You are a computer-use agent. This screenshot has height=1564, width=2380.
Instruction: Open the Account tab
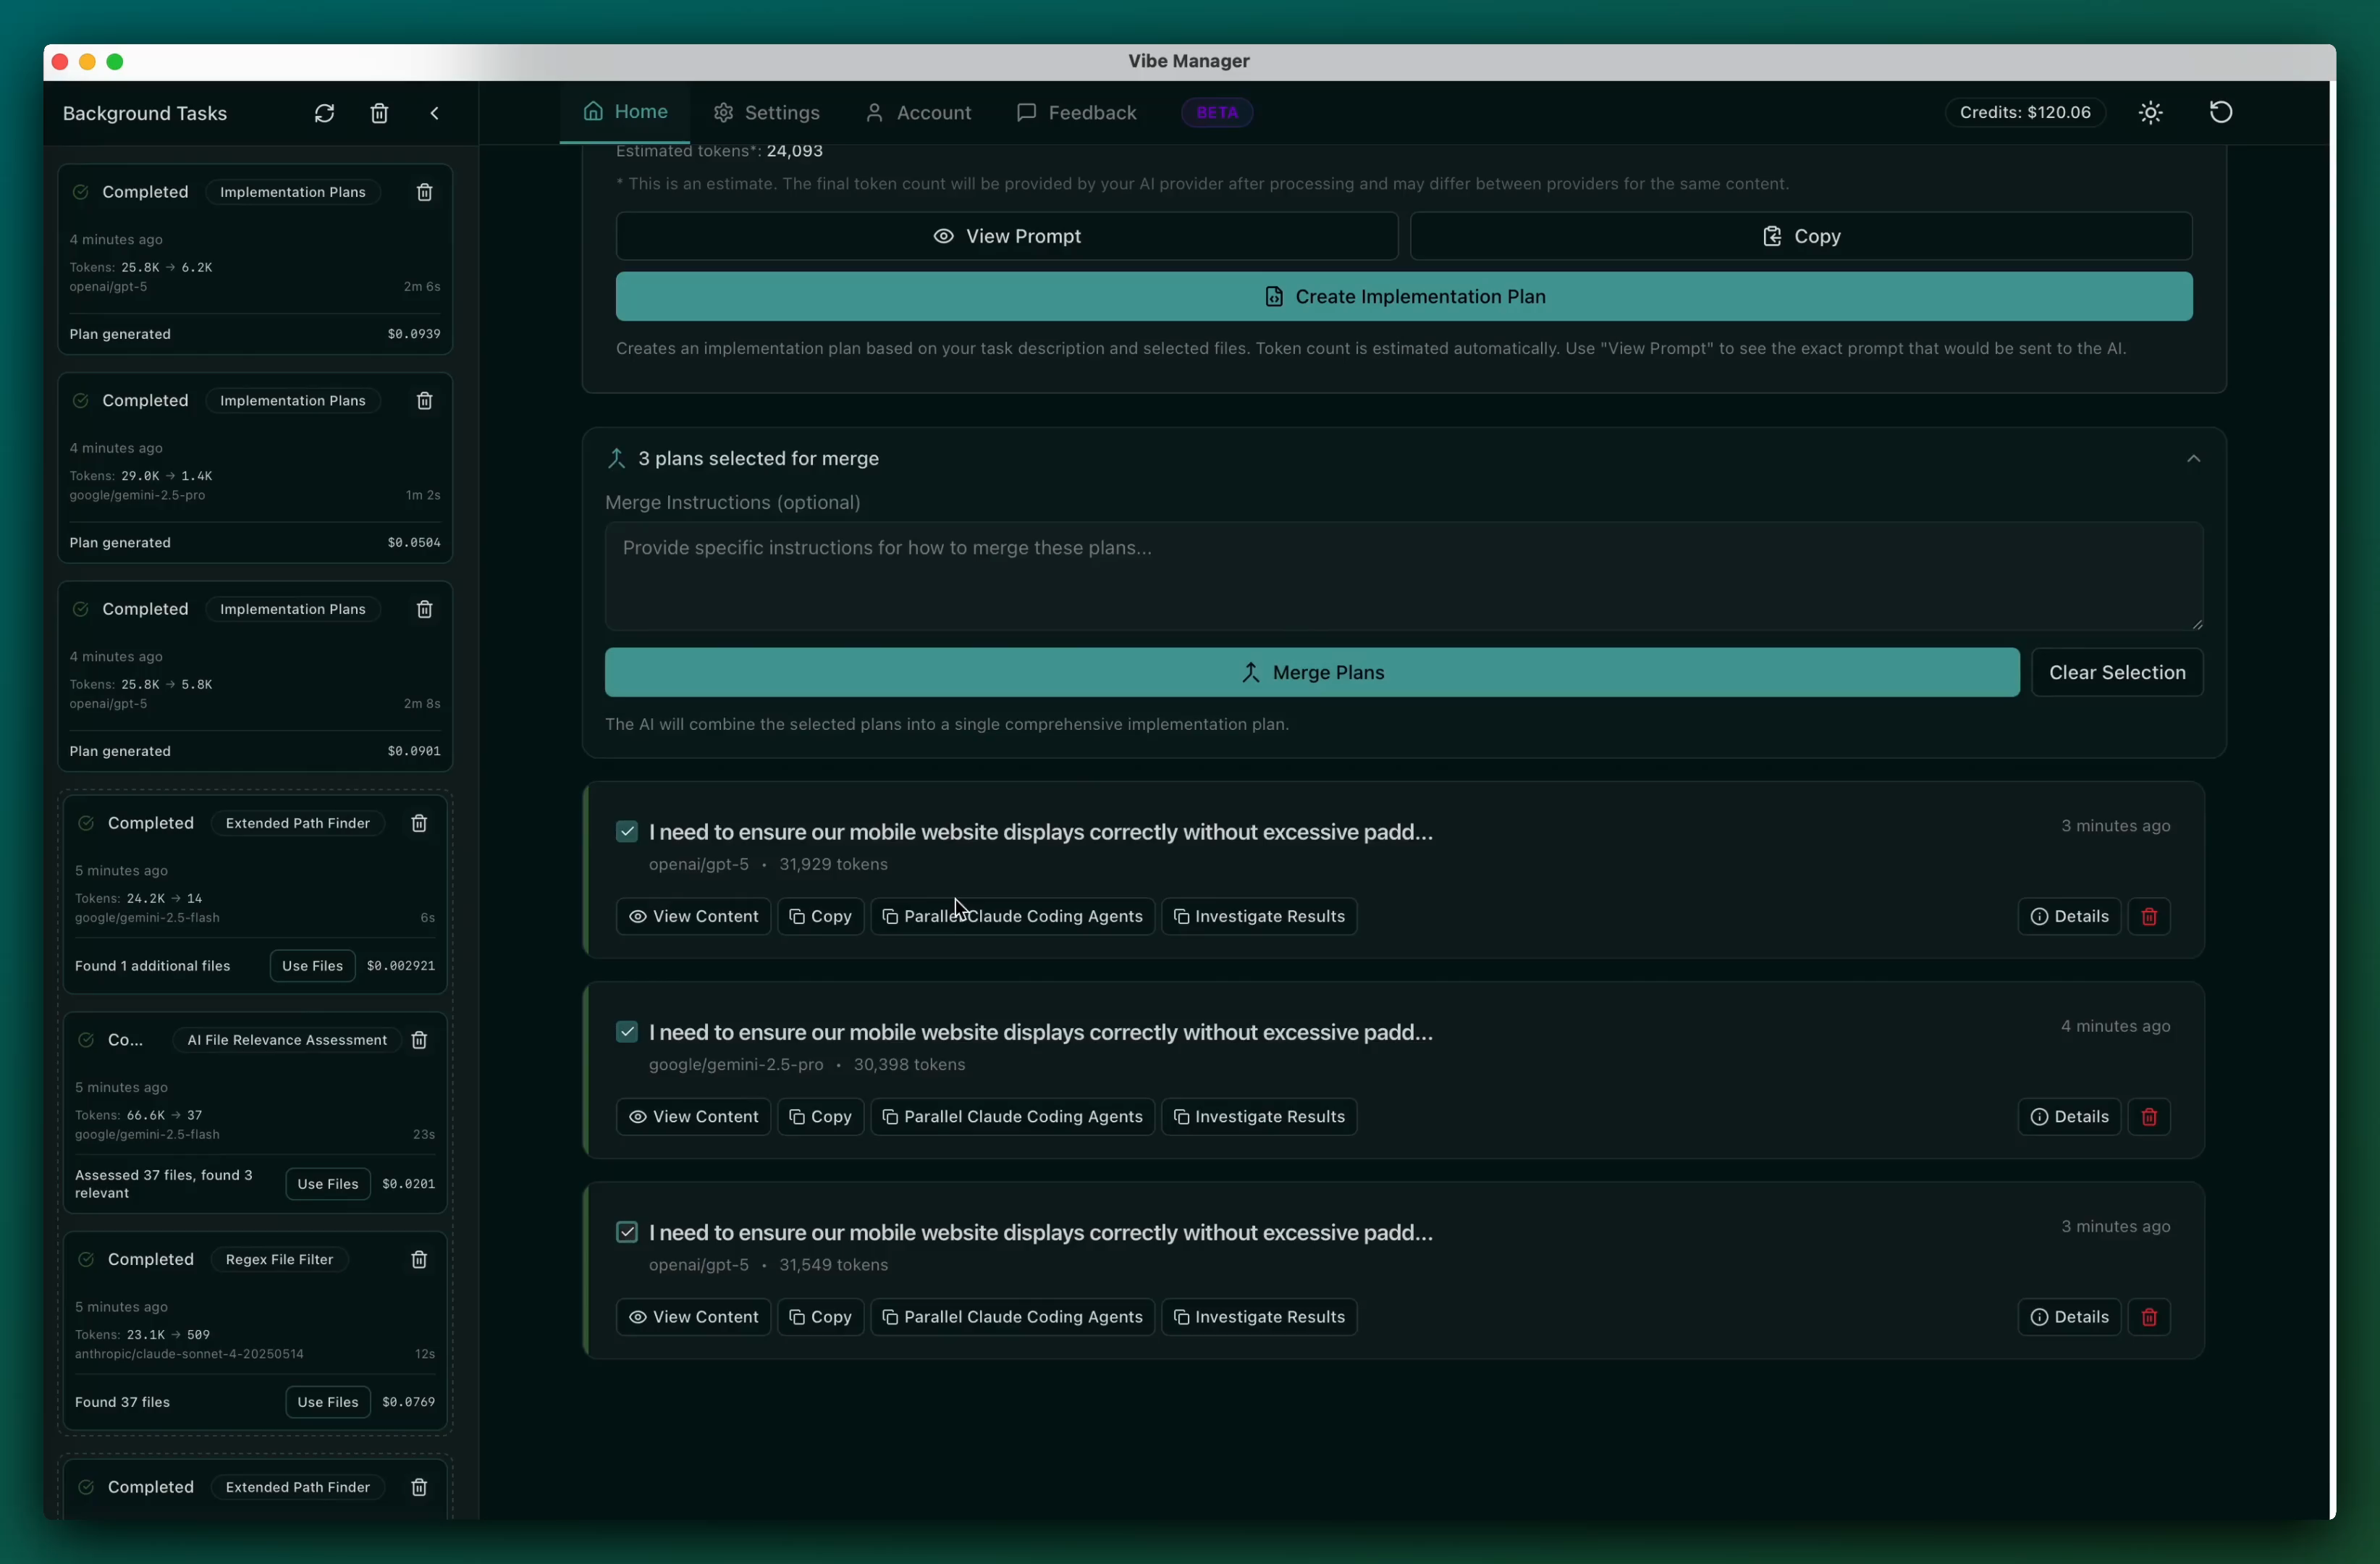918,113
